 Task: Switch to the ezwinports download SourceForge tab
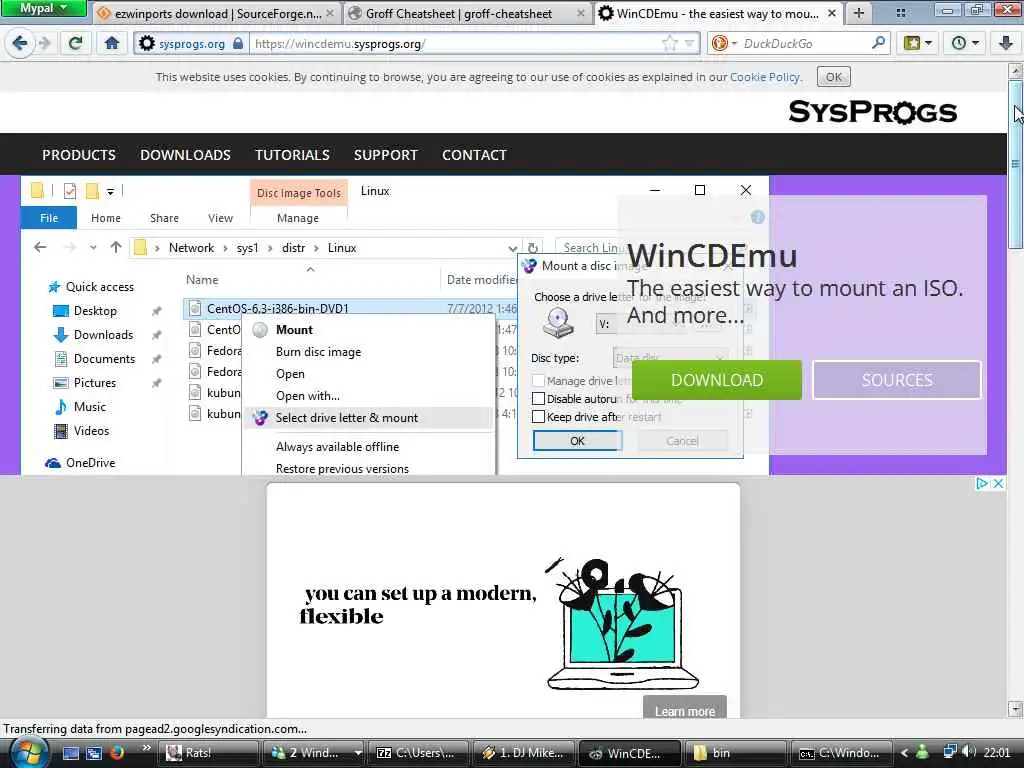point(216,13)
